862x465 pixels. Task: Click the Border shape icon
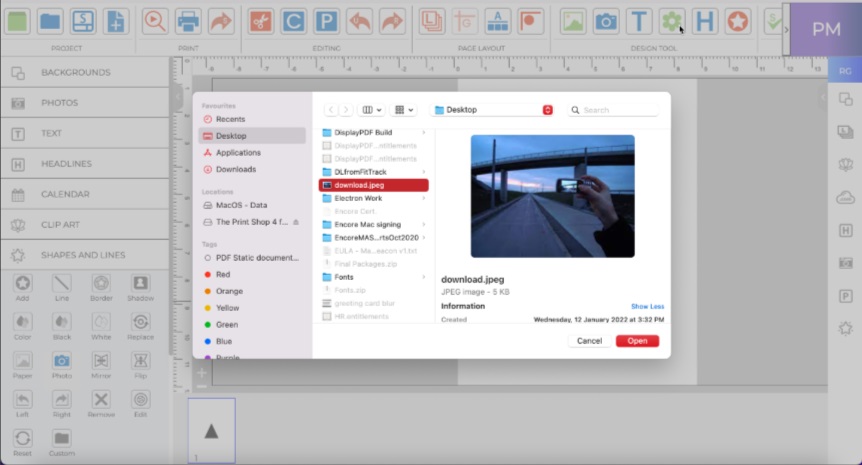[x=101, y=284]
